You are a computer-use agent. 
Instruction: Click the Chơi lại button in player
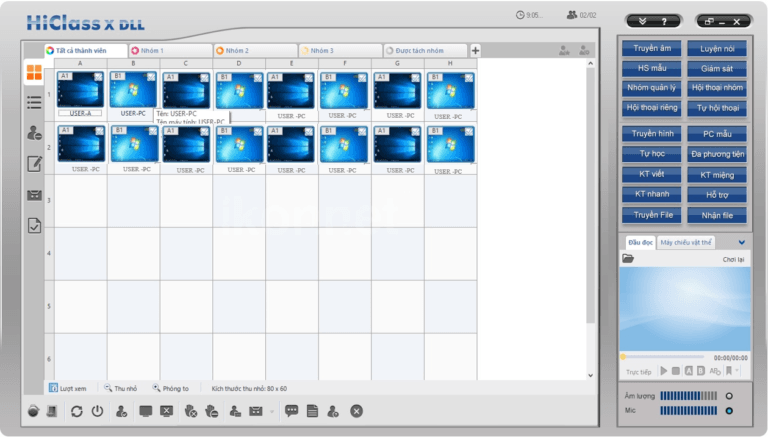pos(733,259)
